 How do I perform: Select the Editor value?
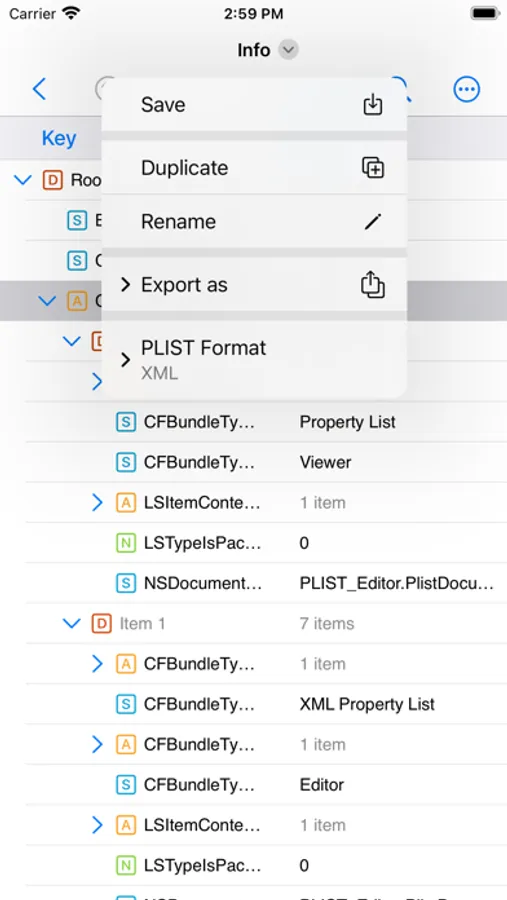(x=322, y=785)
